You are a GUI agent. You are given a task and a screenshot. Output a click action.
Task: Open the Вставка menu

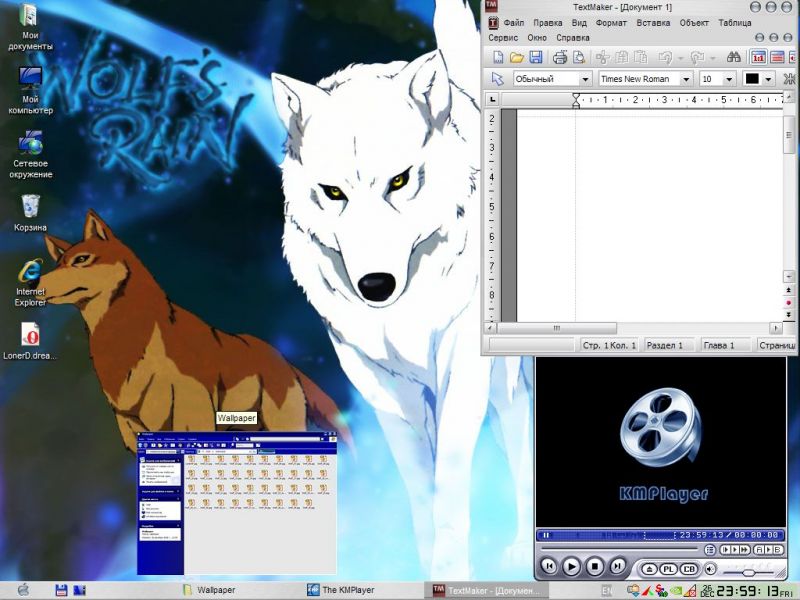pyautogui.click(x=653, y=22)
